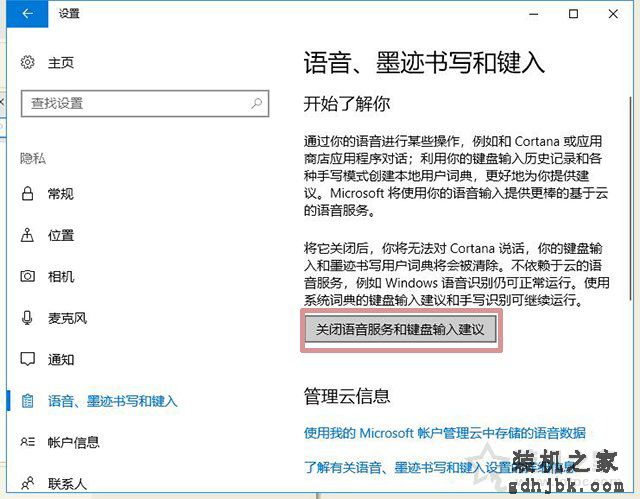
Task: Click the page title 语音、墨迹书写和键入
Action: (424, 63)
